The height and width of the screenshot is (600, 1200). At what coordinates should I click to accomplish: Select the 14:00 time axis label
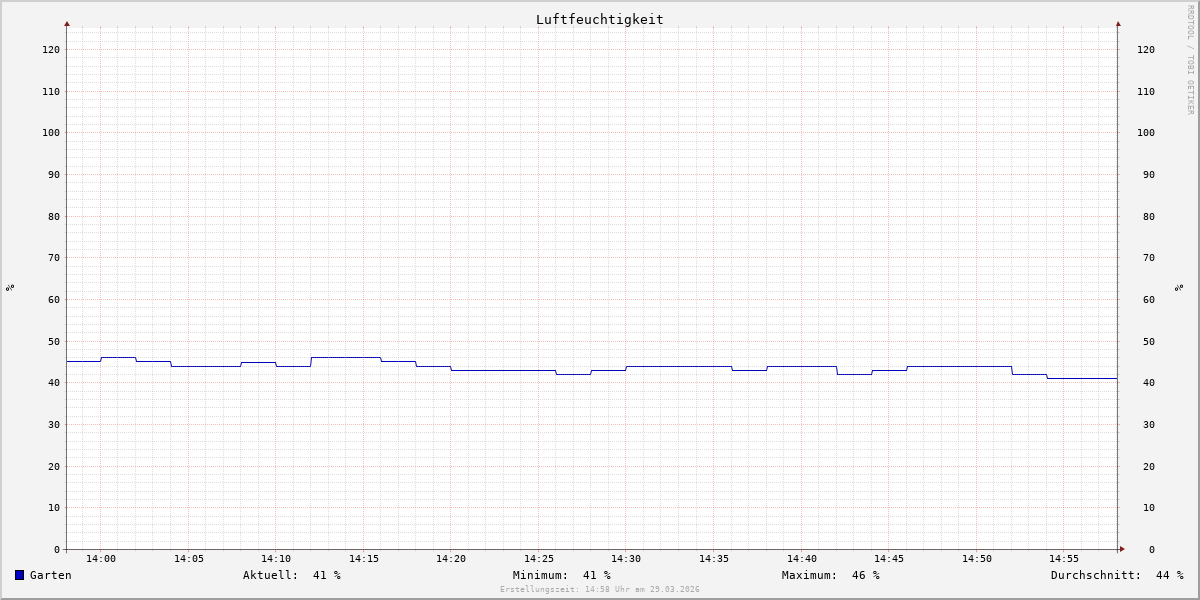[x=101, y=559]
